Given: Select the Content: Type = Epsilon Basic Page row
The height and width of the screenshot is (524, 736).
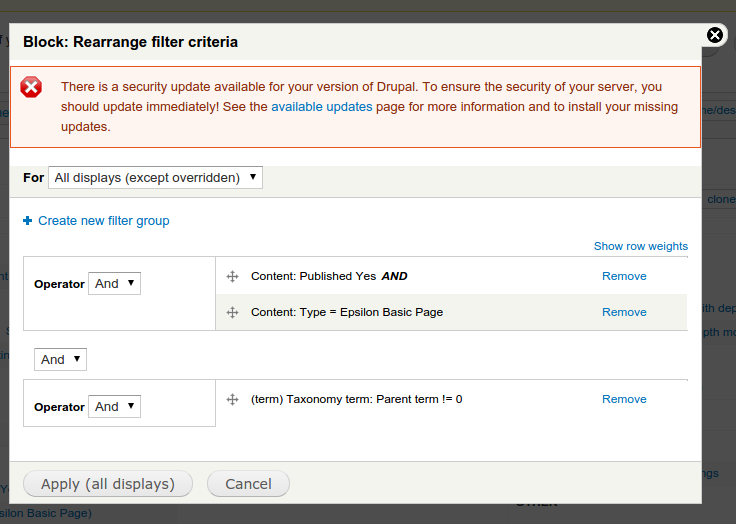Looking at the screenshot, I should click(x=452, y=312).
